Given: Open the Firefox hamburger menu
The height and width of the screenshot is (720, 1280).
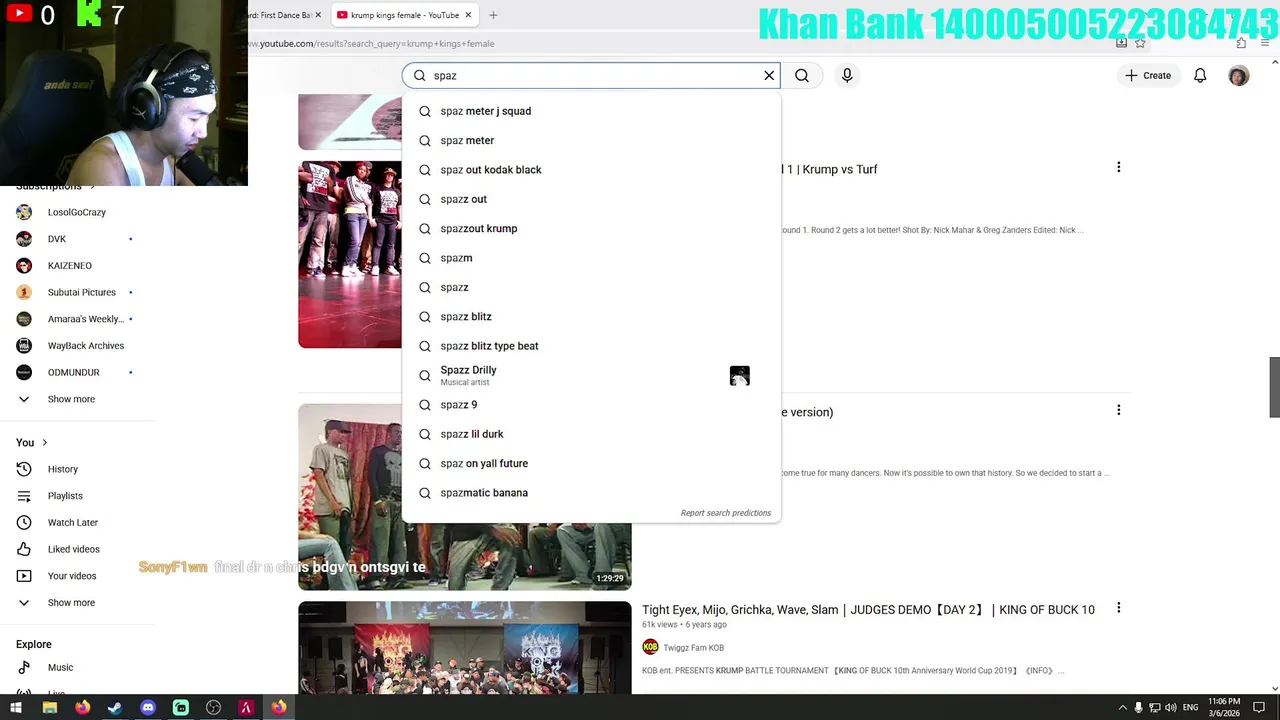Looking at the screenshot, I should point(1265,43).
